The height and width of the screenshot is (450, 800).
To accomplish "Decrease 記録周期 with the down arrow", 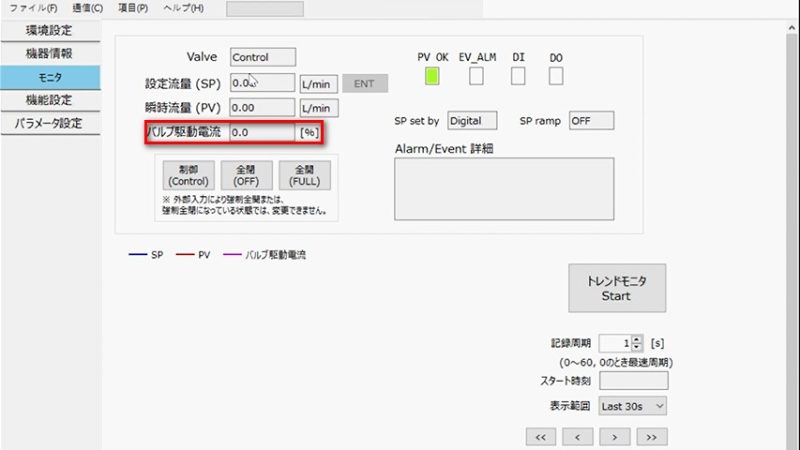I will (x=638, y=346).
